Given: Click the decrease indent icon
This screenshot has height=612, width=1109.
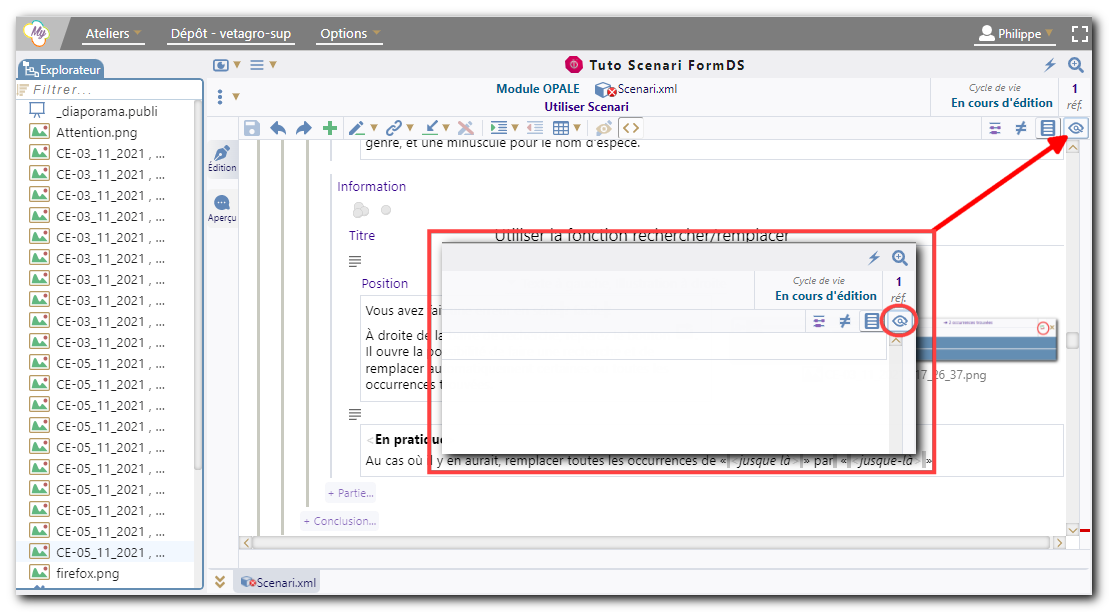Looking at the screenshot, I should pos(535,128).
